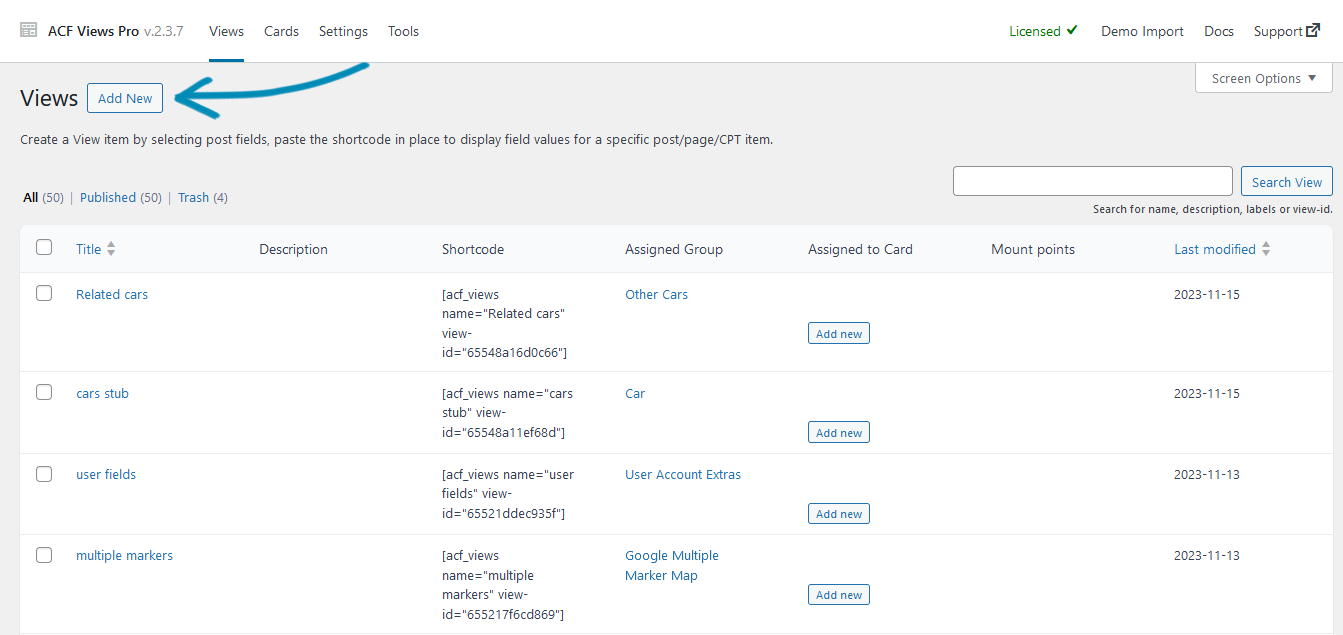Open the Trash filter link
Screen dimensions: 1343x635
pos(193,198)
